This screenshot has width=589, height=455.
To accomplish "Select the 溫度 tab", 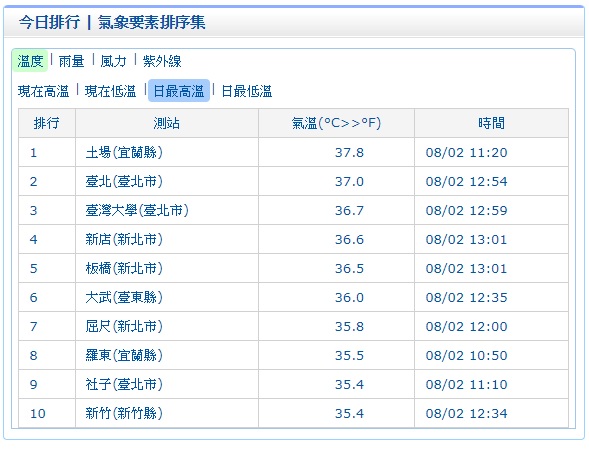I will tap(30, 61).
